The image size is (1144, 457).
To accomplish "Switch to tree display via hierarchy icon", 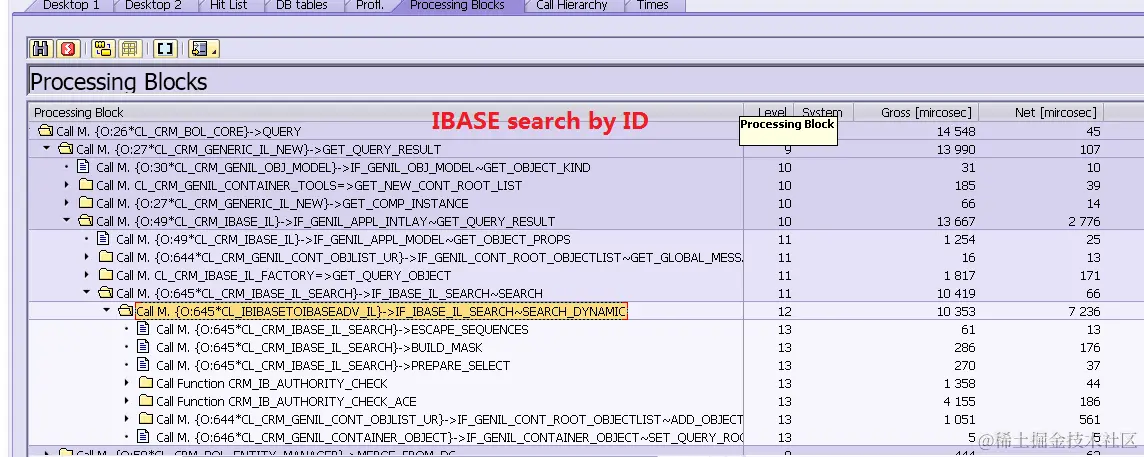I will (x=102, y=49).
